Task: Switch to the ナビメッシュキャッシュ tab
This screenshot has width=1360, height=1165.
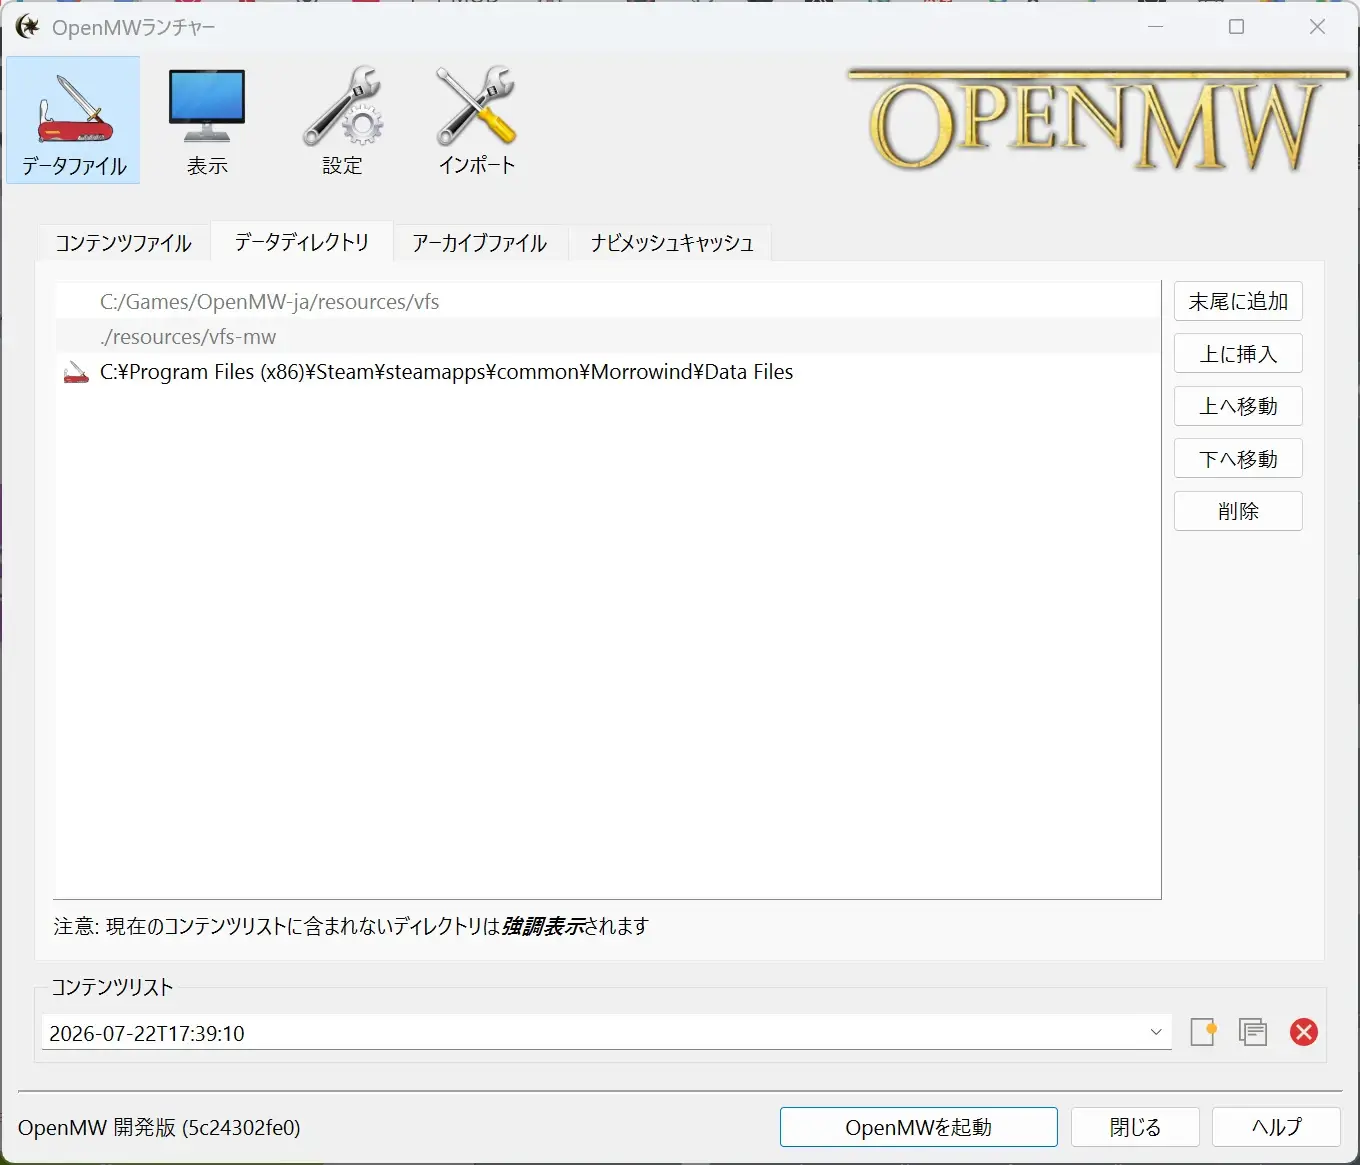Action: [671, 243]
